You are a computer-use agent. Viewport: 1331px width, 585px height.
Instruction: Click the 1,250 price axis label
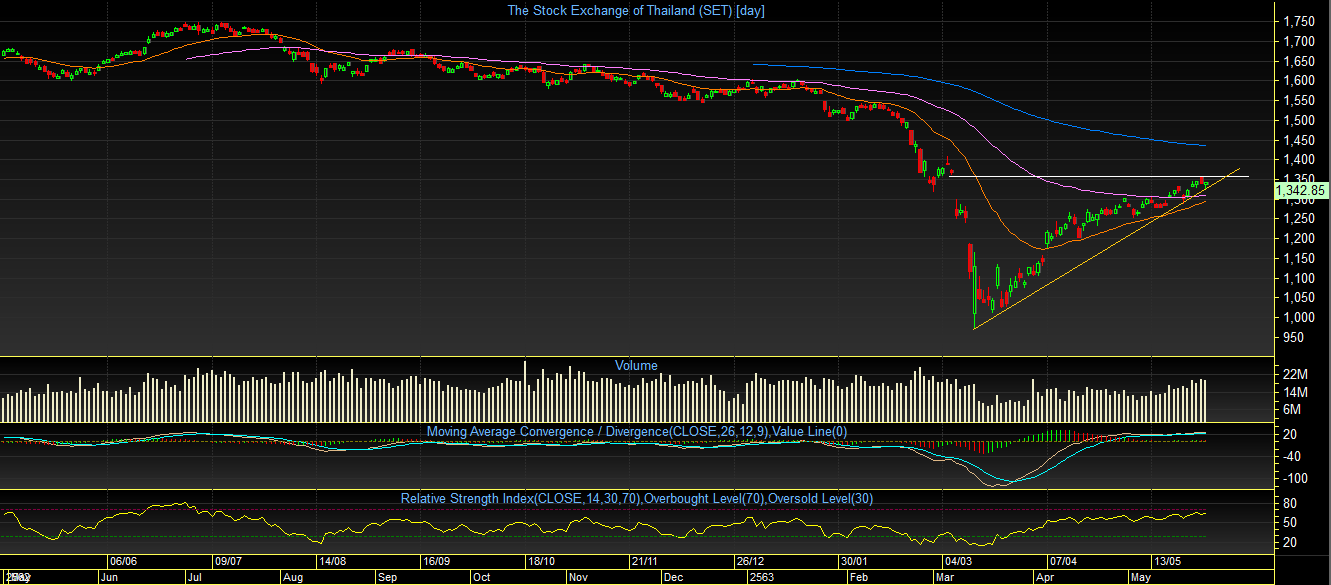1299,219
